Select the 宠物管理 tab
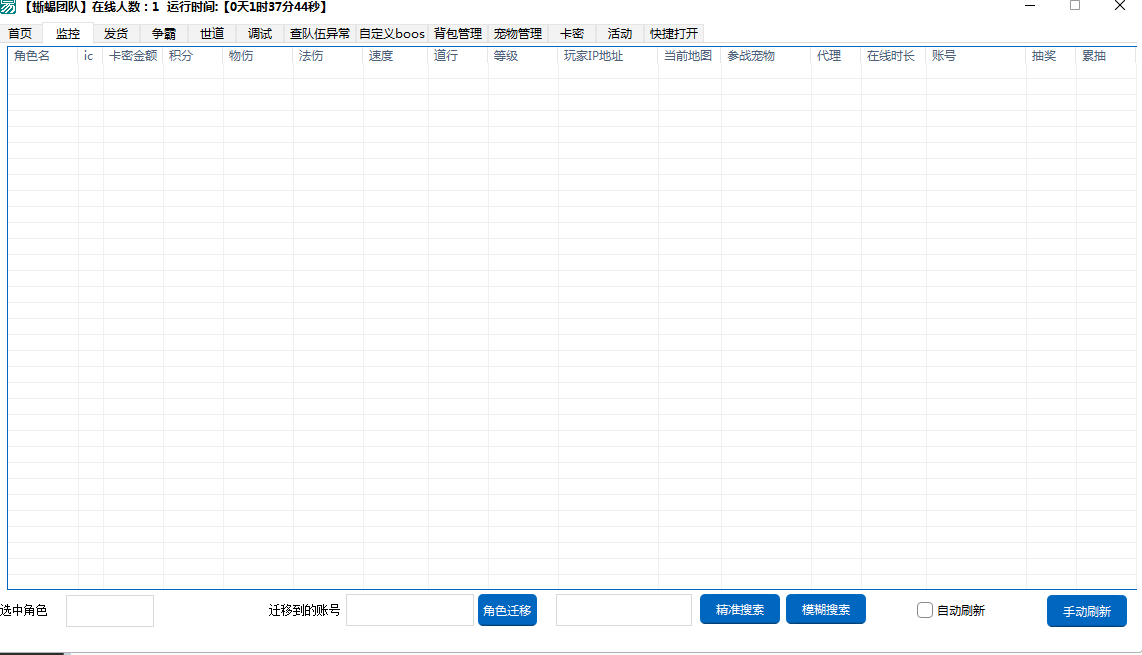 [x=518, y=34]
